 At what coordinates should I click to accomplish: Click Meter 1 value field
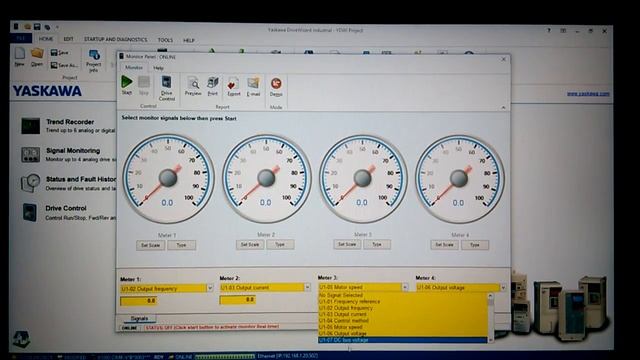138,301
